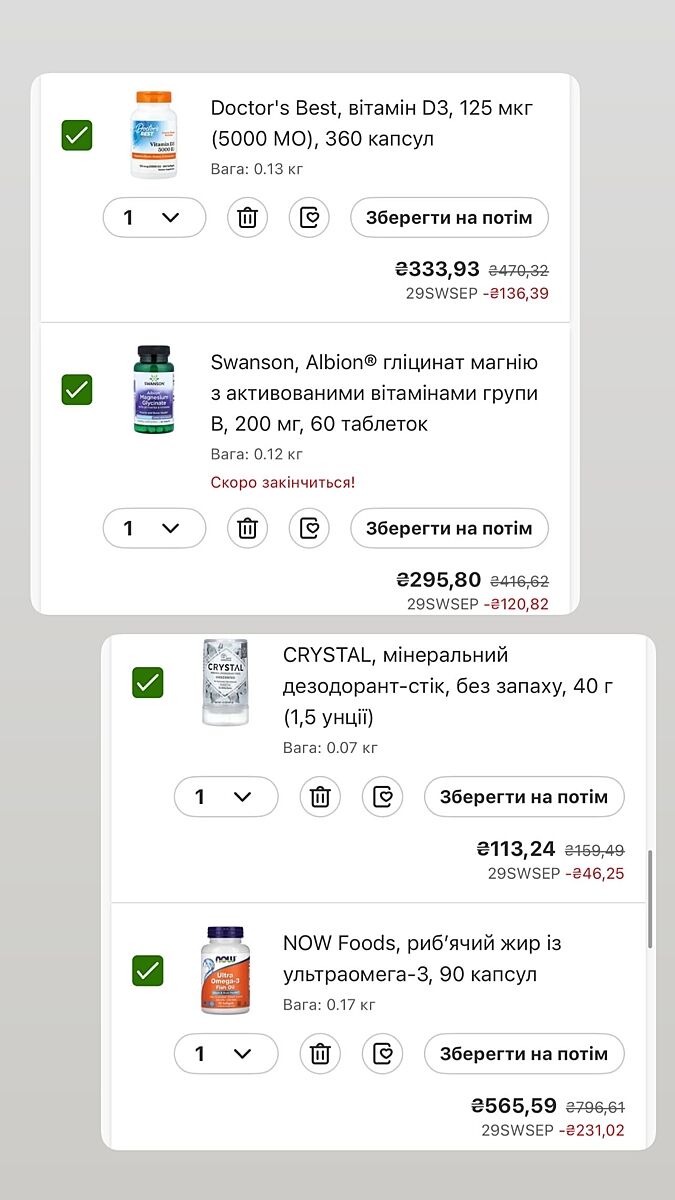Add NOW Foods fish oil to wishlist
Viewport: 675px width, 1200px height.
click(382, 1053)
